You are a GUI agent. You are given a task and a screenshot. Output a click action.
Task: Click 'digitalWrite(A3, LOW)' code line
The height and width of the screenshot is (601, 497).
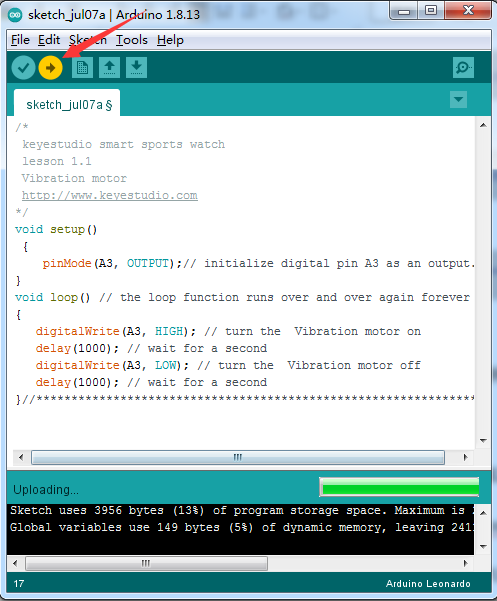[228, 365]
